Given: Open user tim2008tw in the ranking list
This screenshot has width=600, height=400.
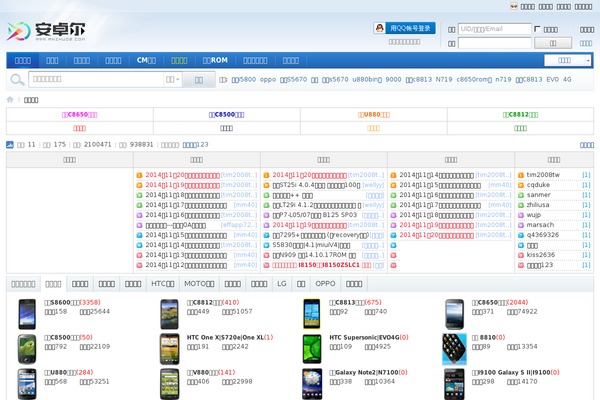Looking at the screenshot, I should pyautogui.click(x=543, y=175).
